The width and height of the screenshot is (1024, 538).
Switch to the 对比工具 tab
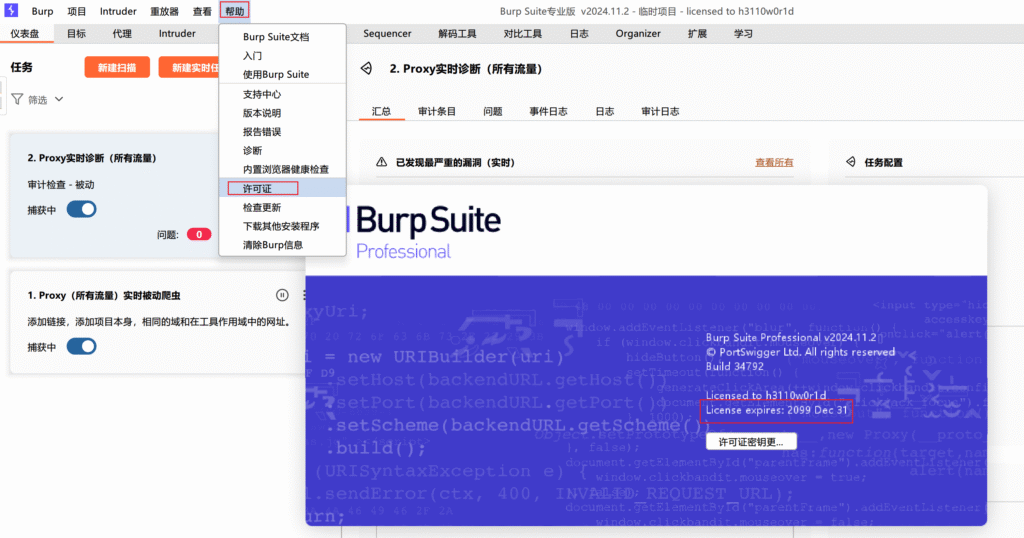click(x=522, y=33)
